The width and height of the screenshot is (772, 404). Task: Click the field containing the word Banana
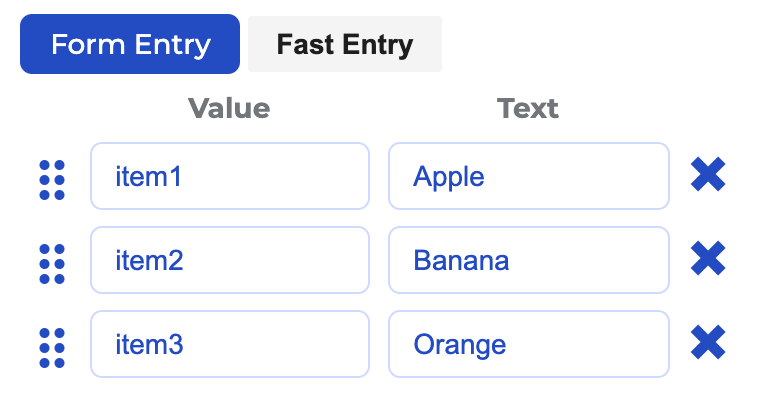pos(528,261)
